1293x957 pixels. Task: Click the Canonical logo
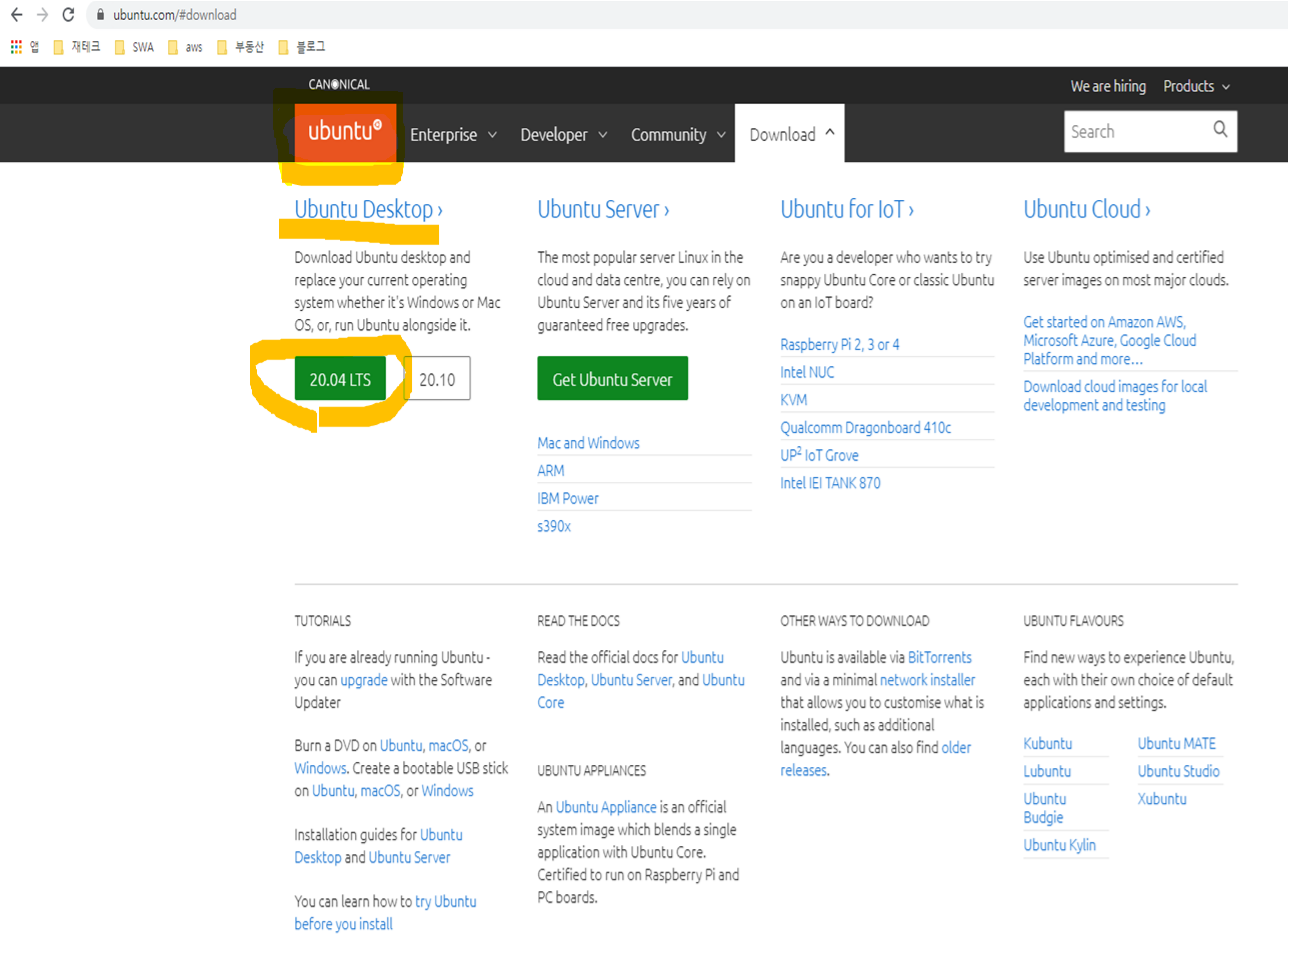339,84
